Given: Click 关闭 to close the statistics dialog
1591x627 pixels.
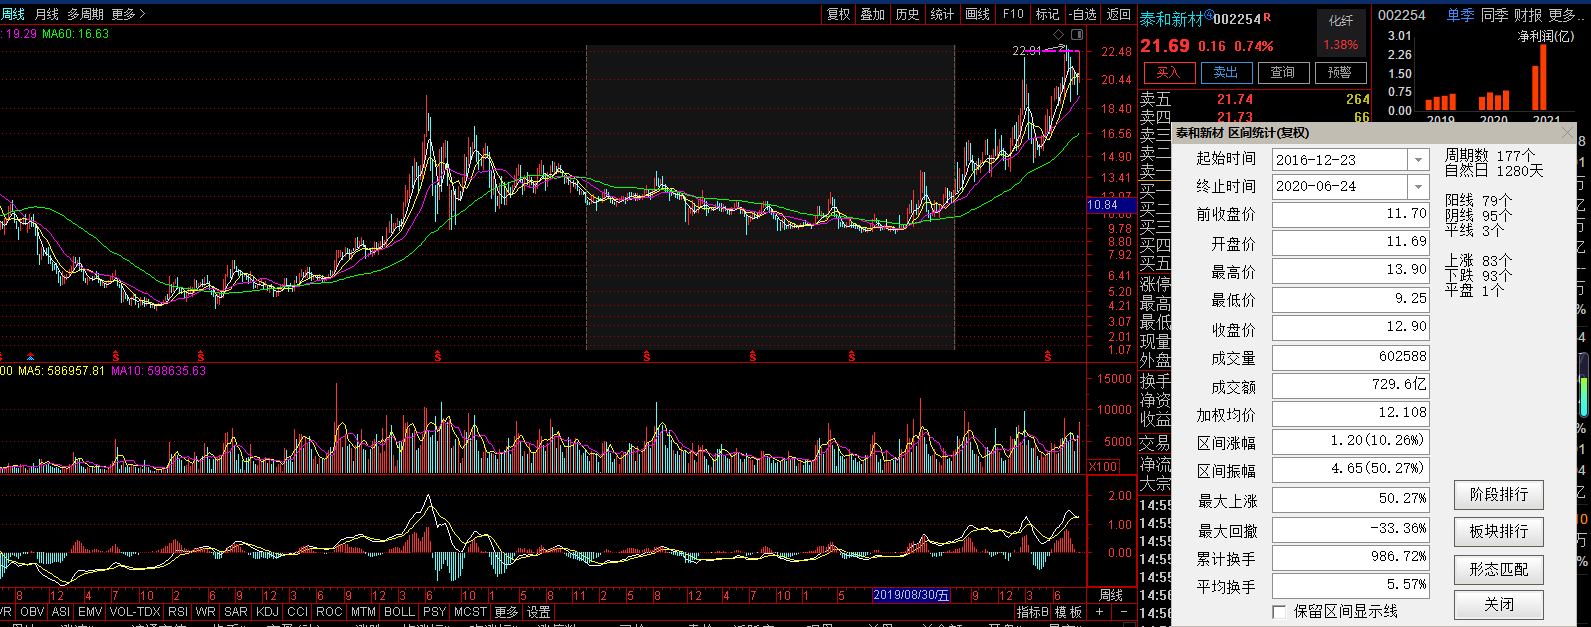Looking at the screenshot, I should click(1498, 604).
